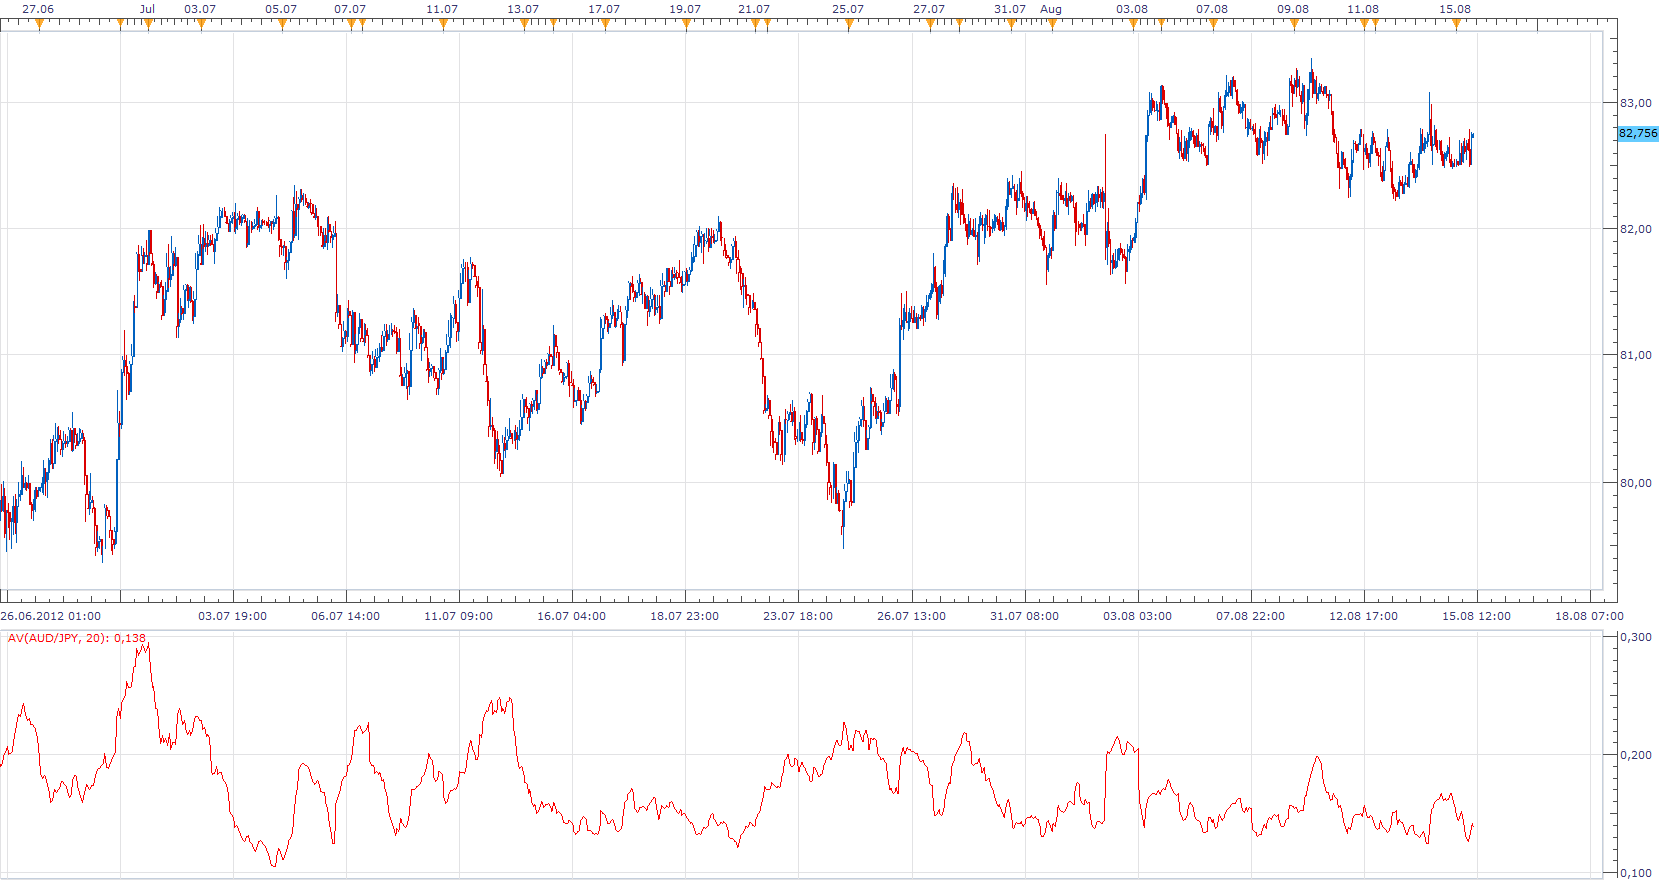Click the 0,200 indicator scale label
The height and width of the screenshot is (880, 1674).
click(1636, 755)
